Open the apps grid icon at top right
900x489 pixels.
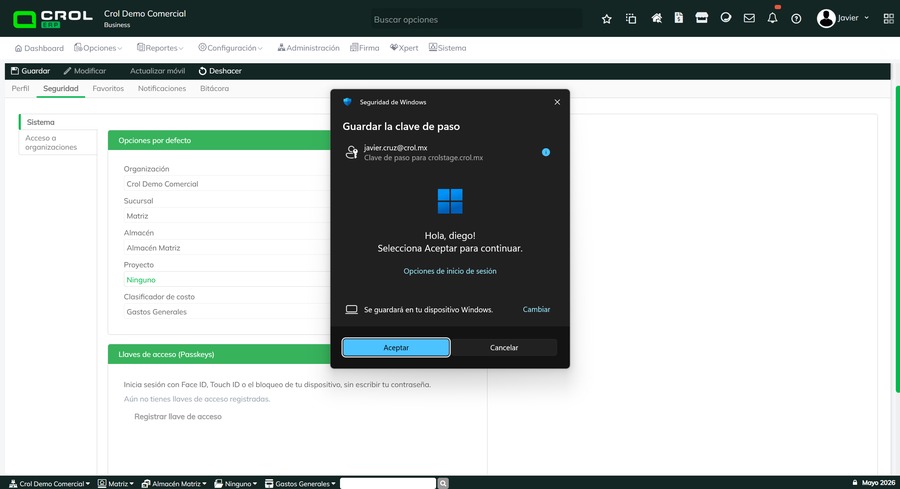889,19
